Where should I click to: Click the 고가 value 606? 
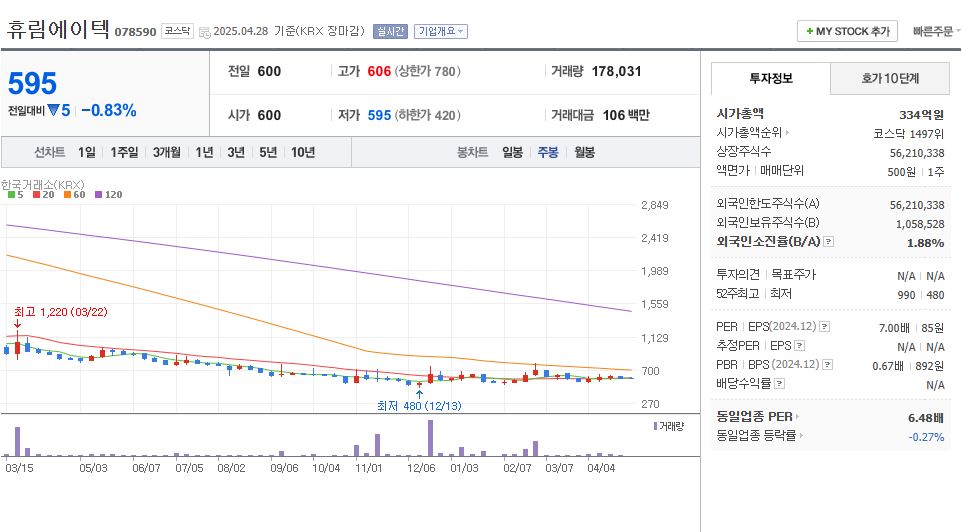point(379,71)
